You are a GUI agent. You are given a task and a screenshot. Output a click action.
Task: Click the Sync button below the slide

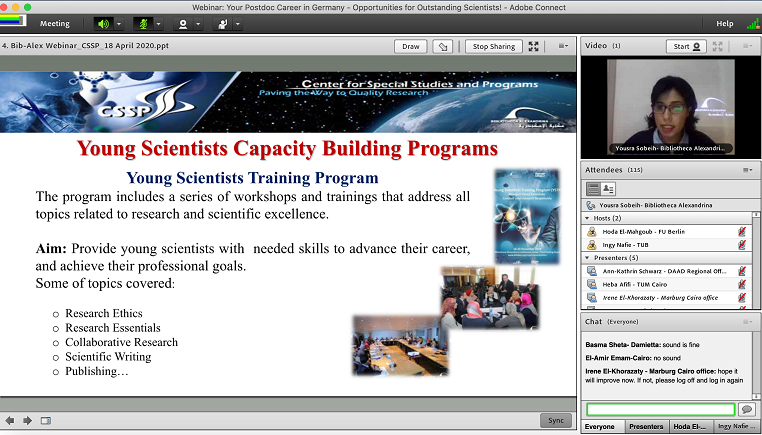556,420
